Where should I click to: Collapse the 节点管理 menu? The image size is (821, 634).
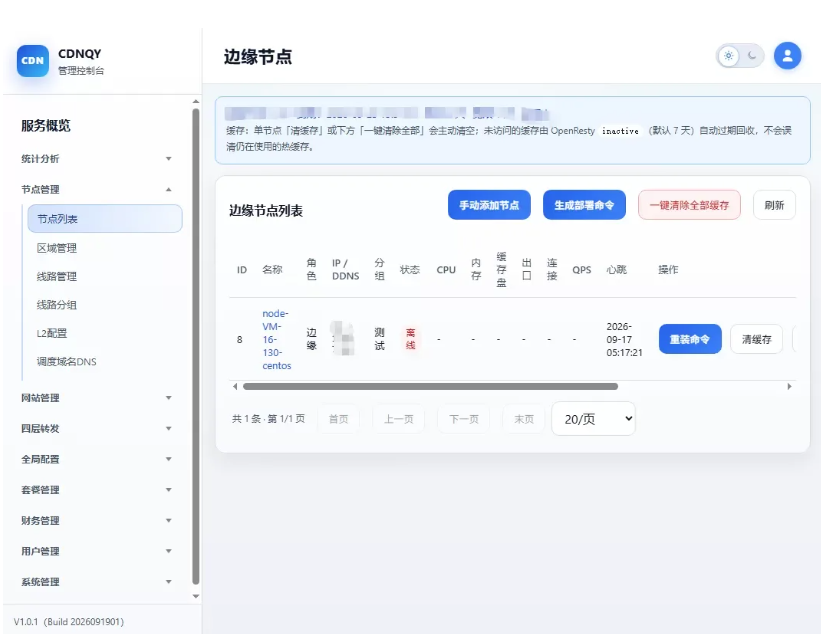[x=96, y=190]
